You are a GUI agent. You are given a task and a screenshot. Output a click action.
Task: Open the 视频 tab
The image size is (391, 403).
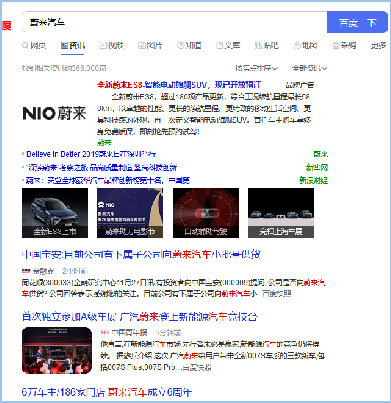pyautogui.click(x=112, y=45)
